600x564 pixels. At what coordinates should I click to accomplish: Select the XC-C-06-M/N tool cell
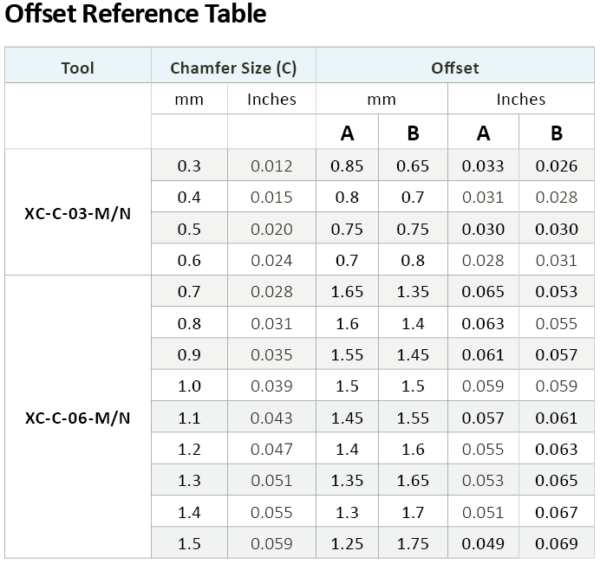(x=78, y=418)
